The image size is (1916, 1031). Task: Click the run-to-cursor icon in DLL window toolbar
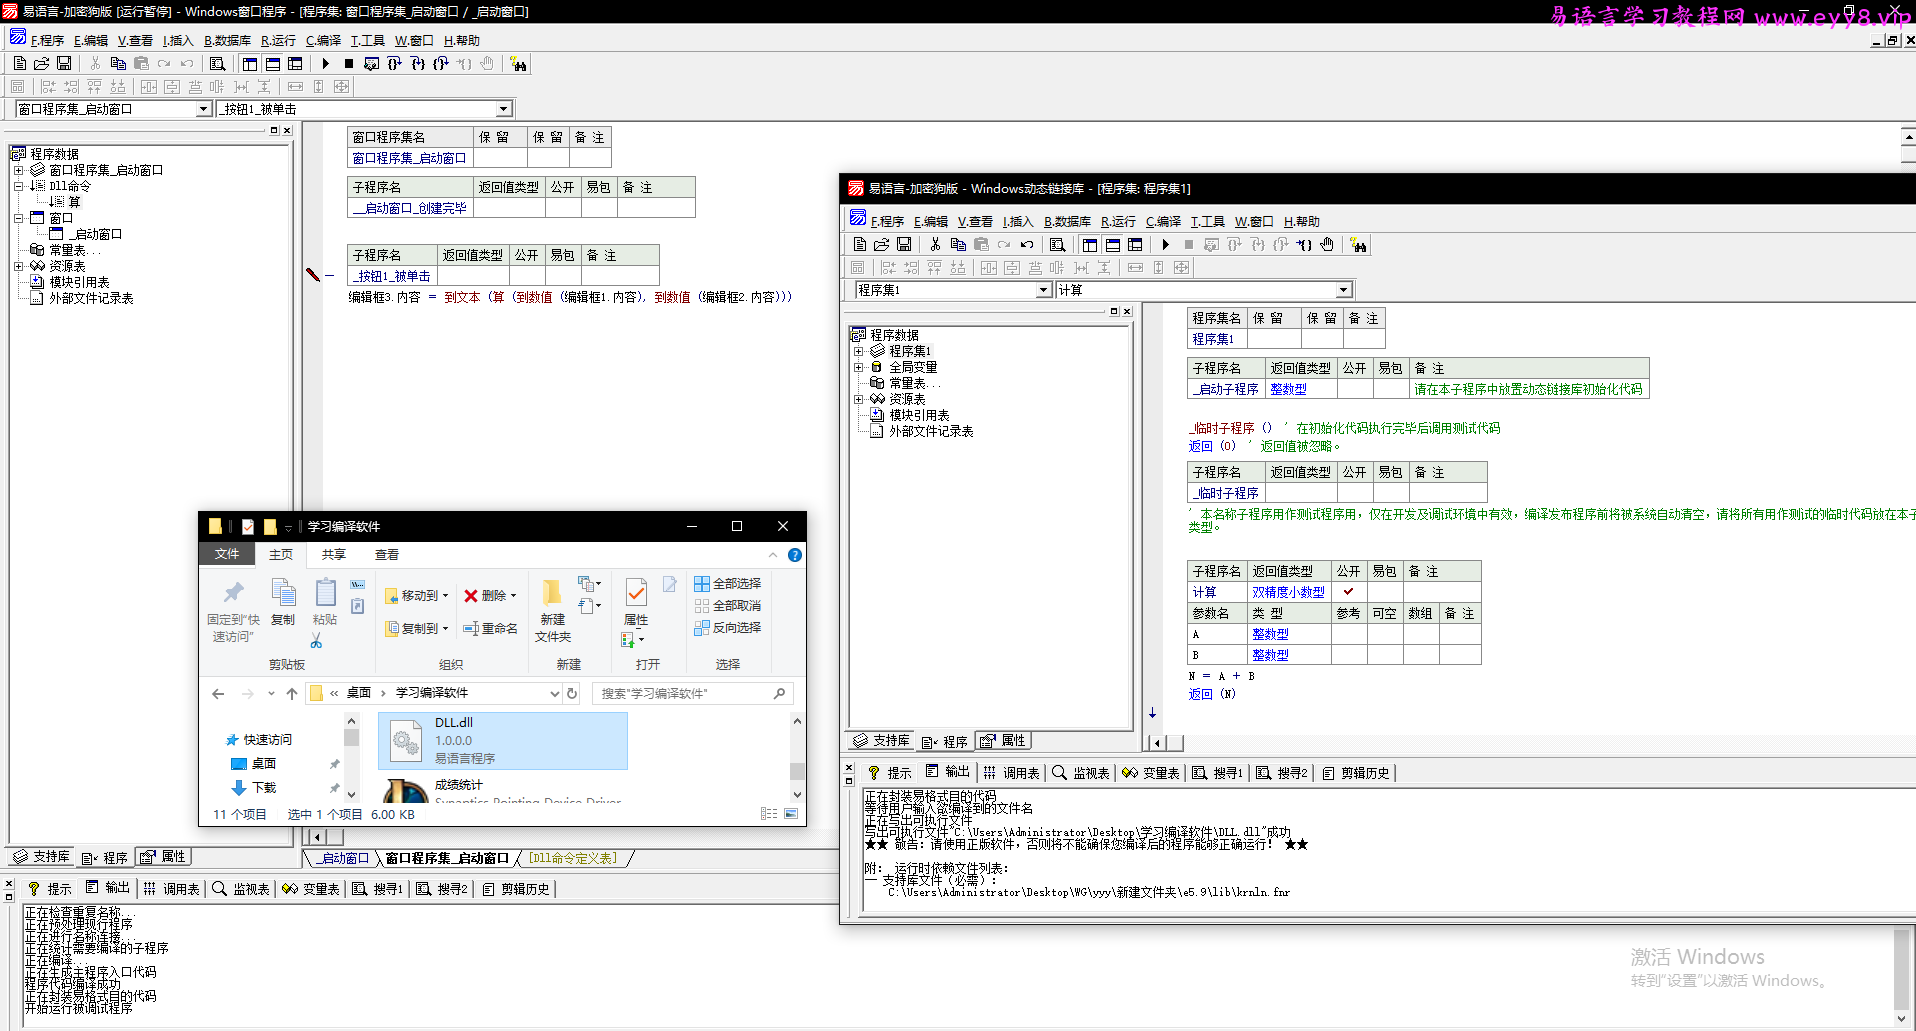[x=1304, y=244]
